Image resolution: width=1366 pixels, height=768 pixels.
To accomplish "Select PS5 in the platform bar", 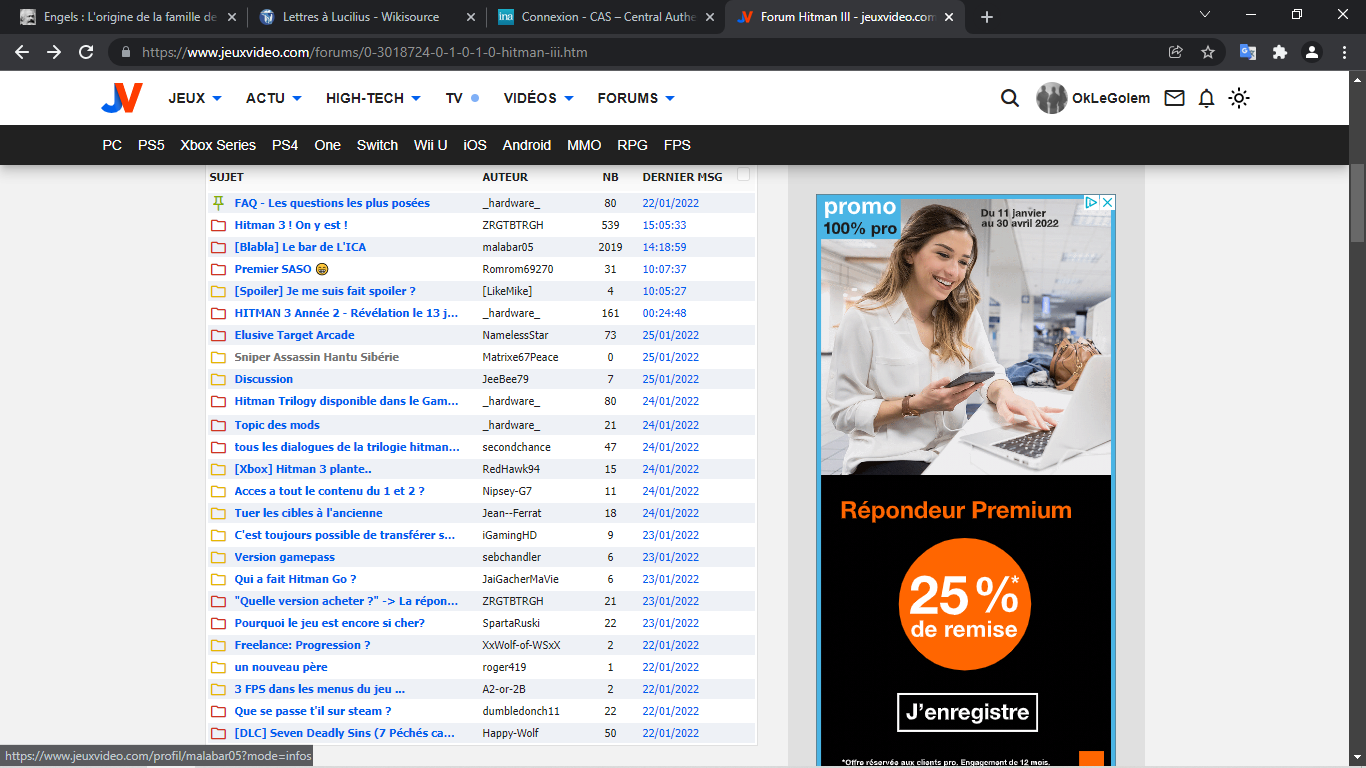I will coord(151,145).
